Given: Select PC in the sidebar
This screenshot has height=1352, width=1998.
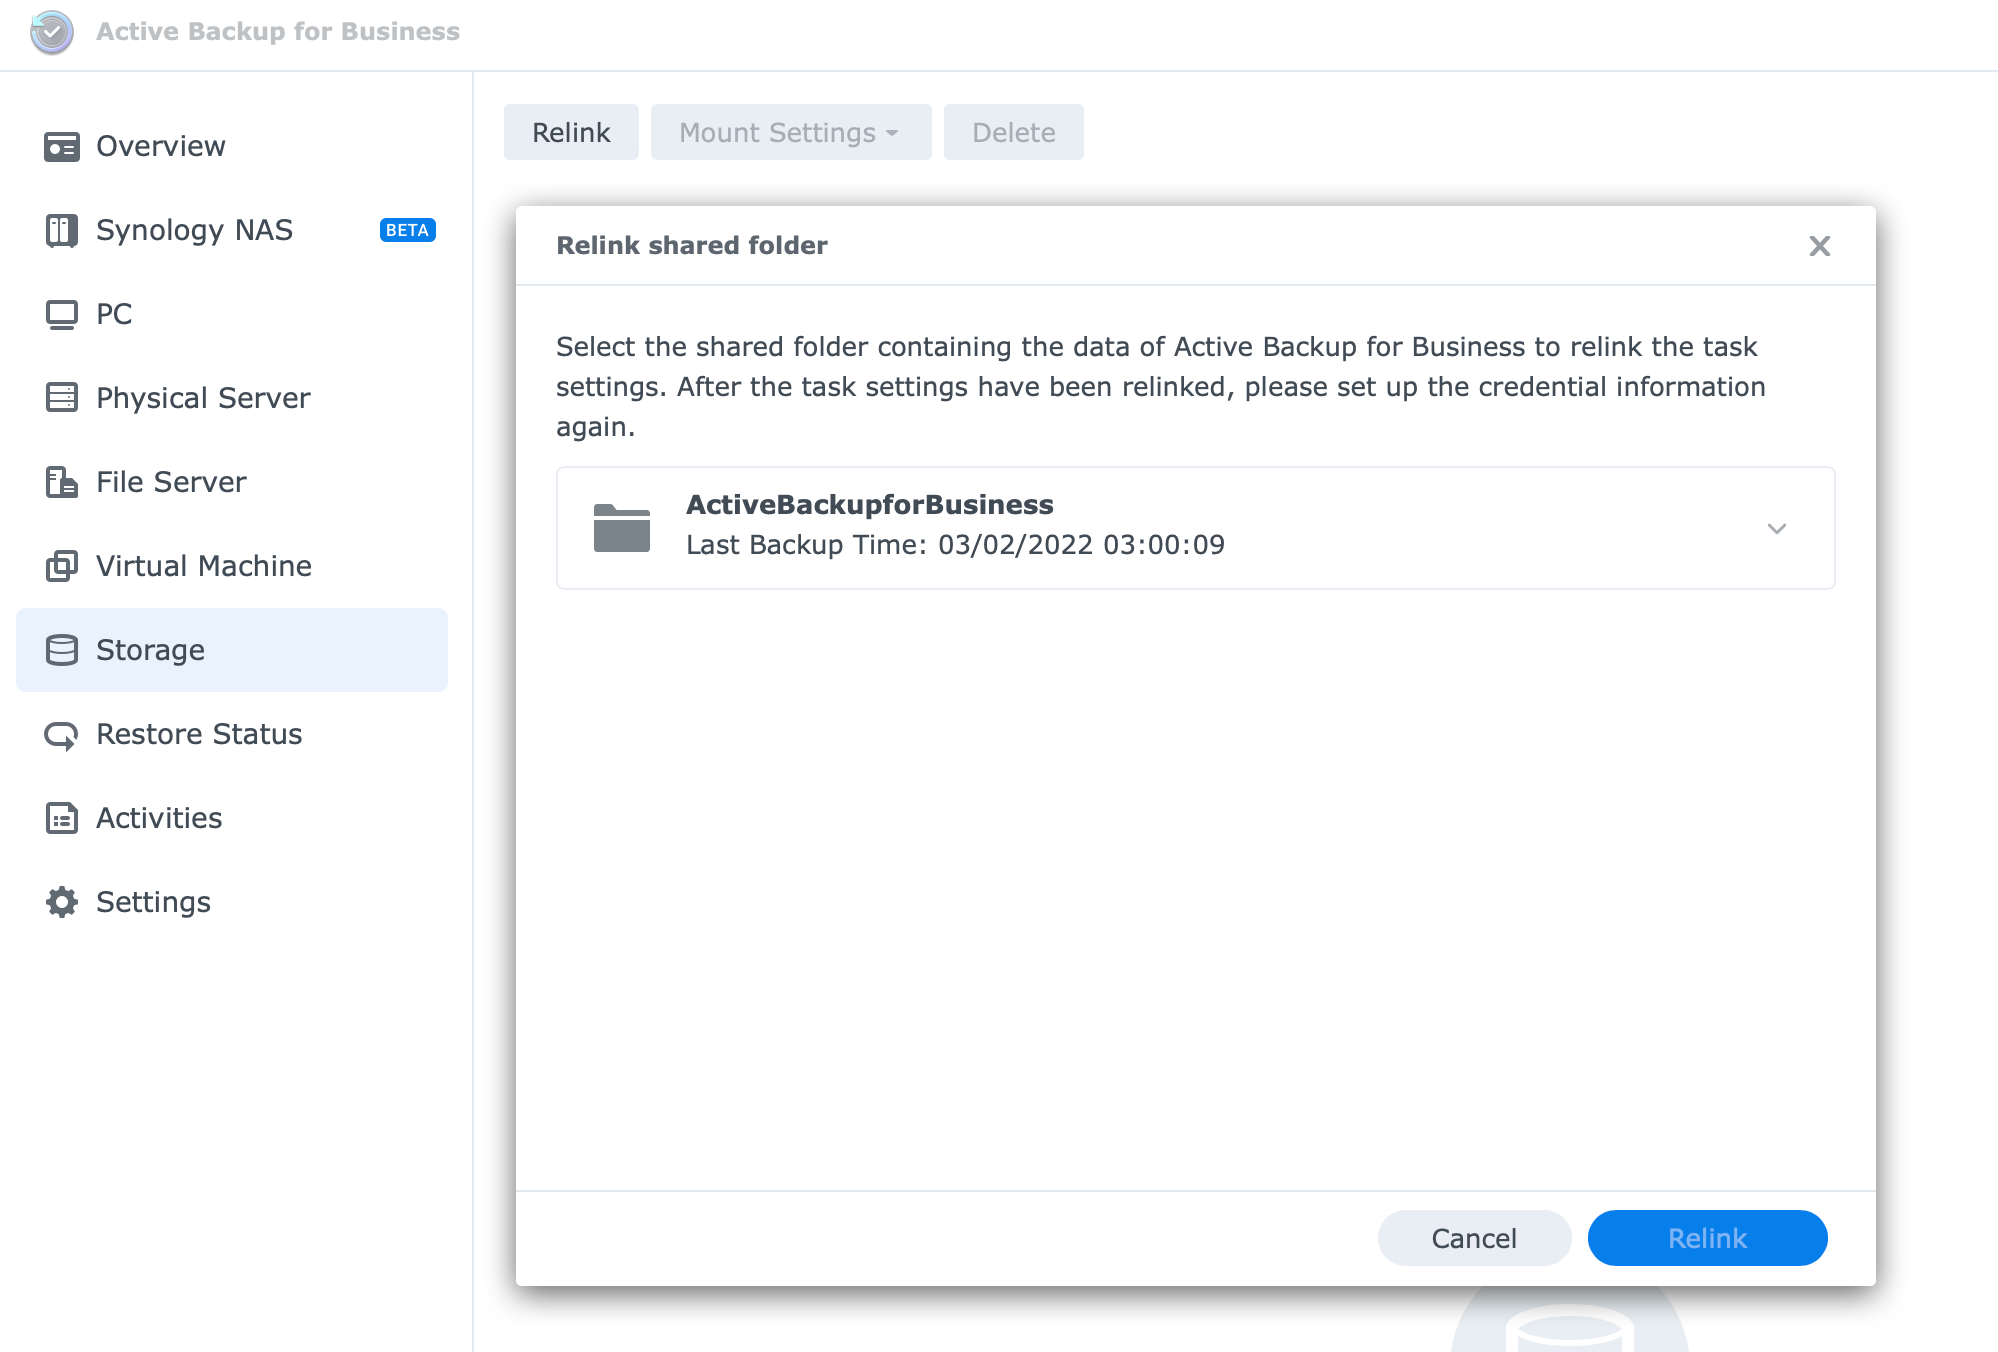Looking at the screenshot, I should 232,314.
